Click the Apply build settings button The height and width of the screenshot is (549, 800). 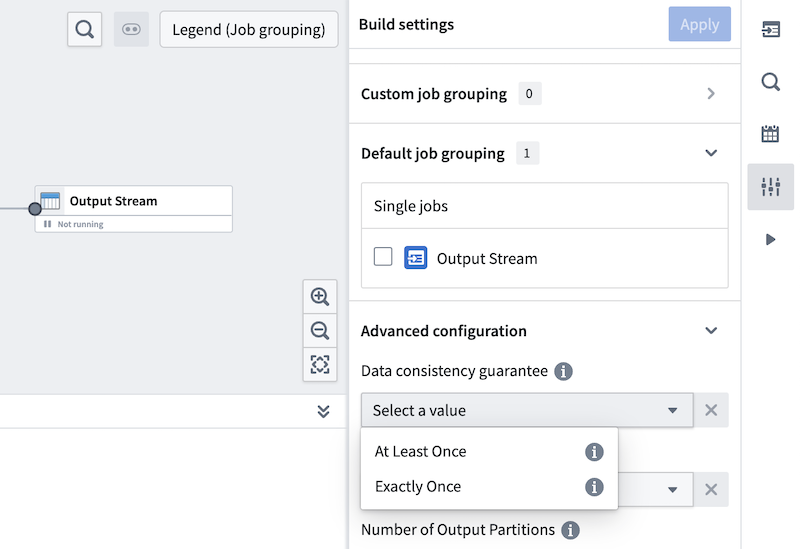tap(699, 24)
